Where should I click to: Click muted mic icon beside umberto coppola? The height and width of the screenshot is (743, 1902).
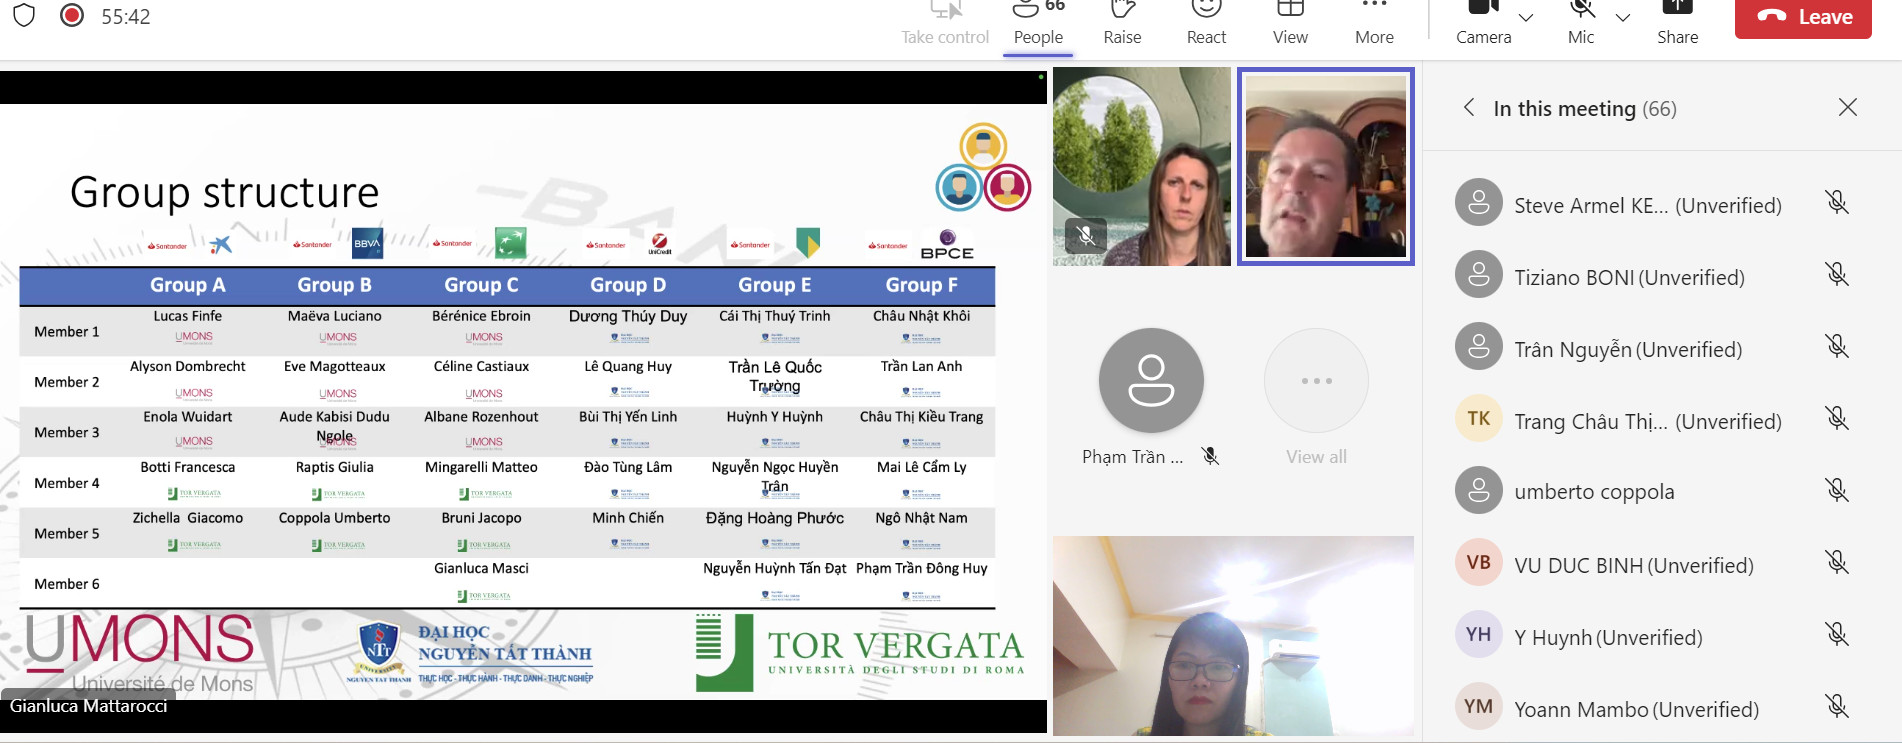pos(1836,490)
